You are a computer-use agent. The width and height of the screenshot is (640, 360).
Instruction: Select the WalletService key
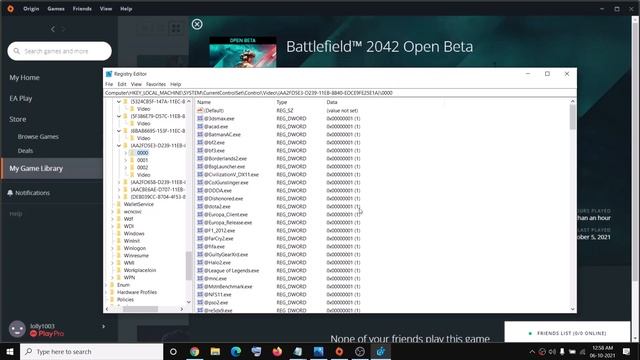coord(139,204)
